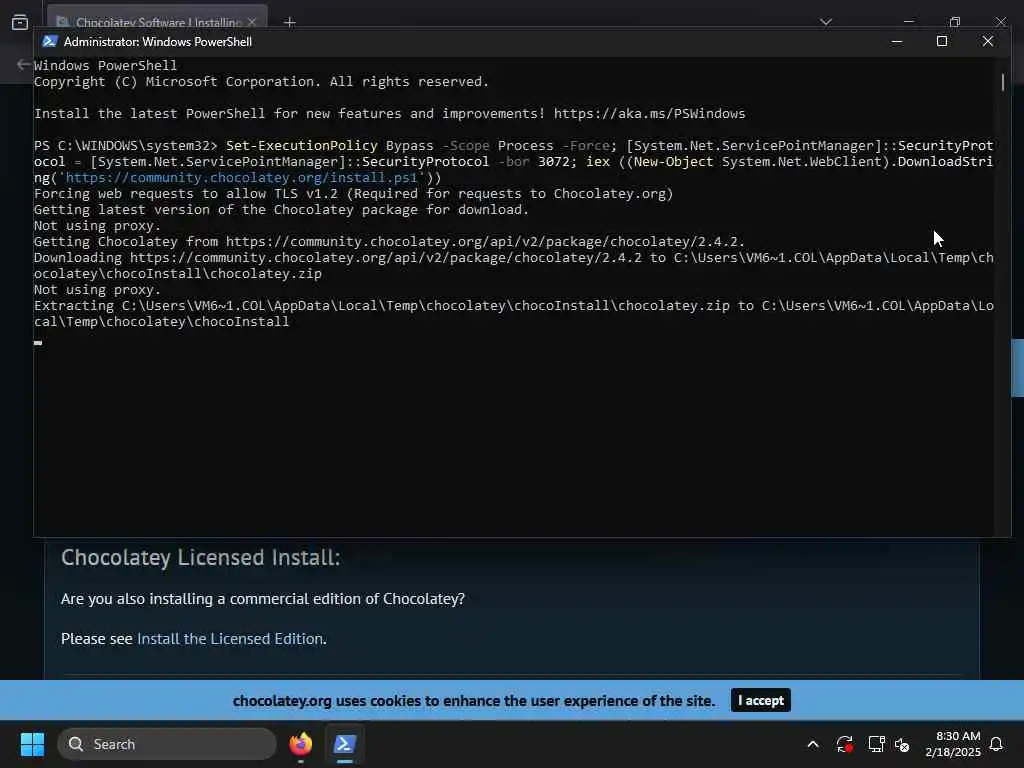Click 'Not using proxy.' first output line
The image size is (1024, 768).
(x=97, y=226)
